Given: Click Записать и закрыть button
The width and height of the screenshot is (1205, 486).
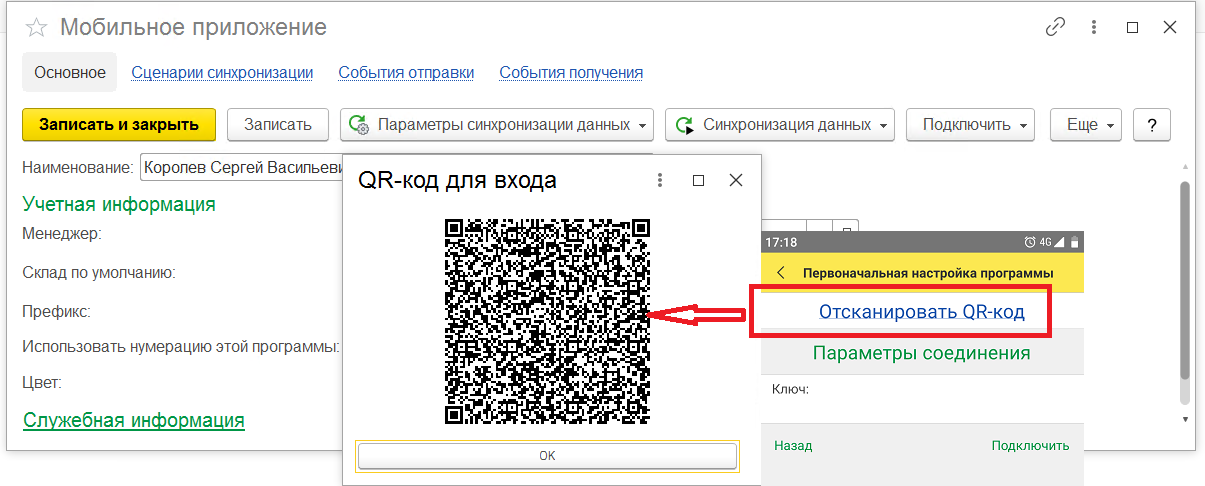Looking at the screenshot, I should 119,125.
